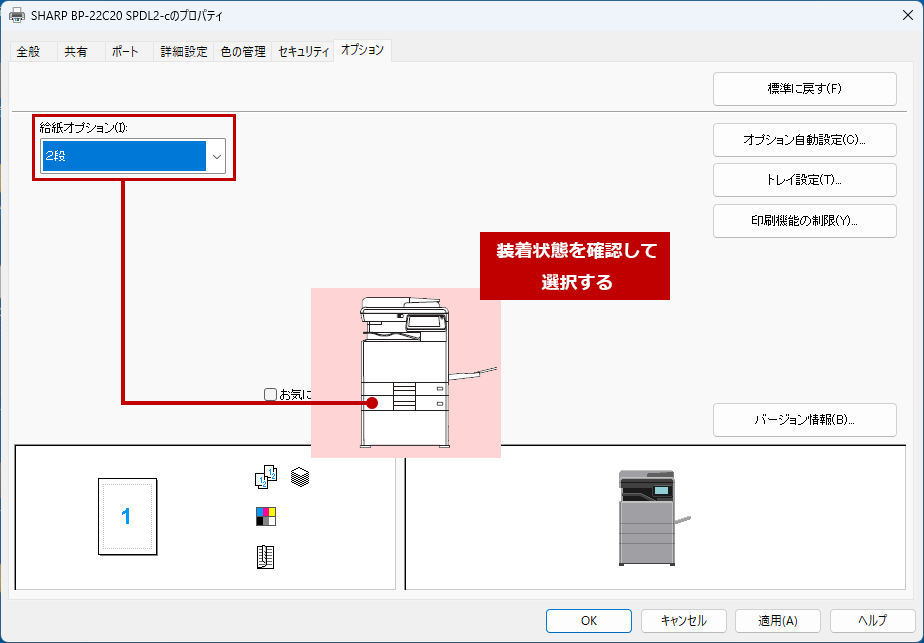
Task: Click the printer icon in title bar
Action: coord(16,16)
